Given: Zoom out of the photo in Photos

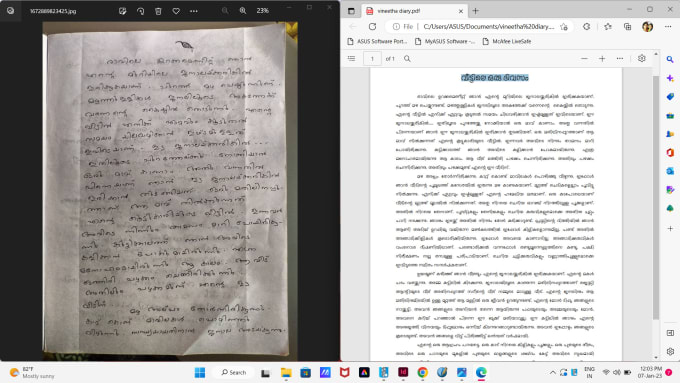Looking at the screenshot, I should 225,11.
